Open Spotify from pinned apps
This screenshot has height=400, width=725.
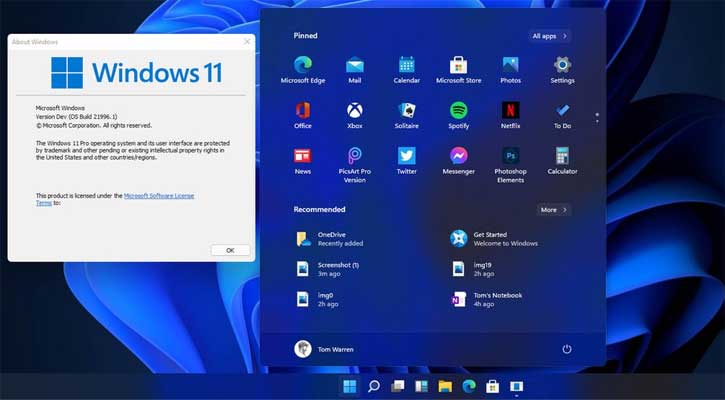click(x=458, y=115)
